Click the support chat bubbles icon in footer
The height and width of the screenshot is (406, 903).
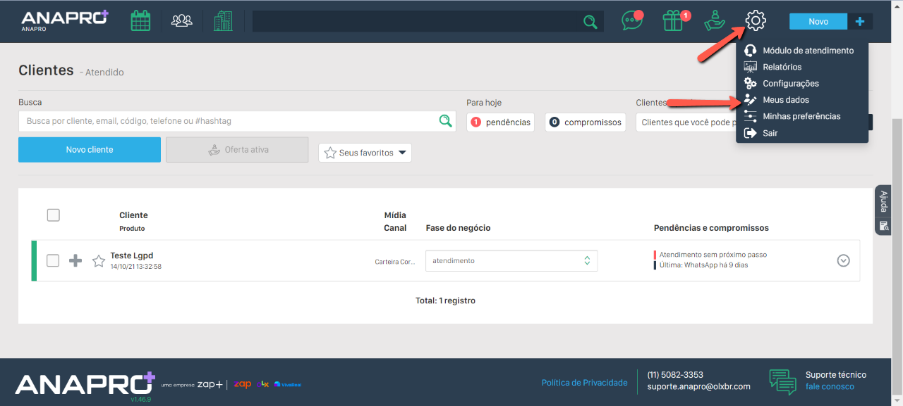[783, 381]
